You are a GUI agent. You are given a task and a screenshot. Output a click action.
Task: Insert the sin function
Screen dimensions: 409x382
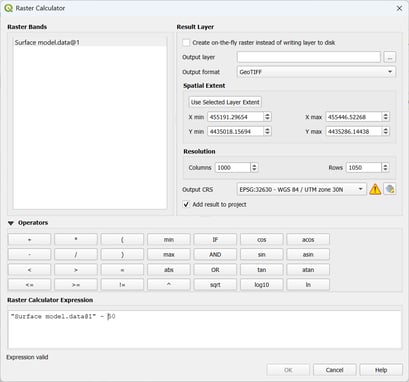[x=262, y=254]
